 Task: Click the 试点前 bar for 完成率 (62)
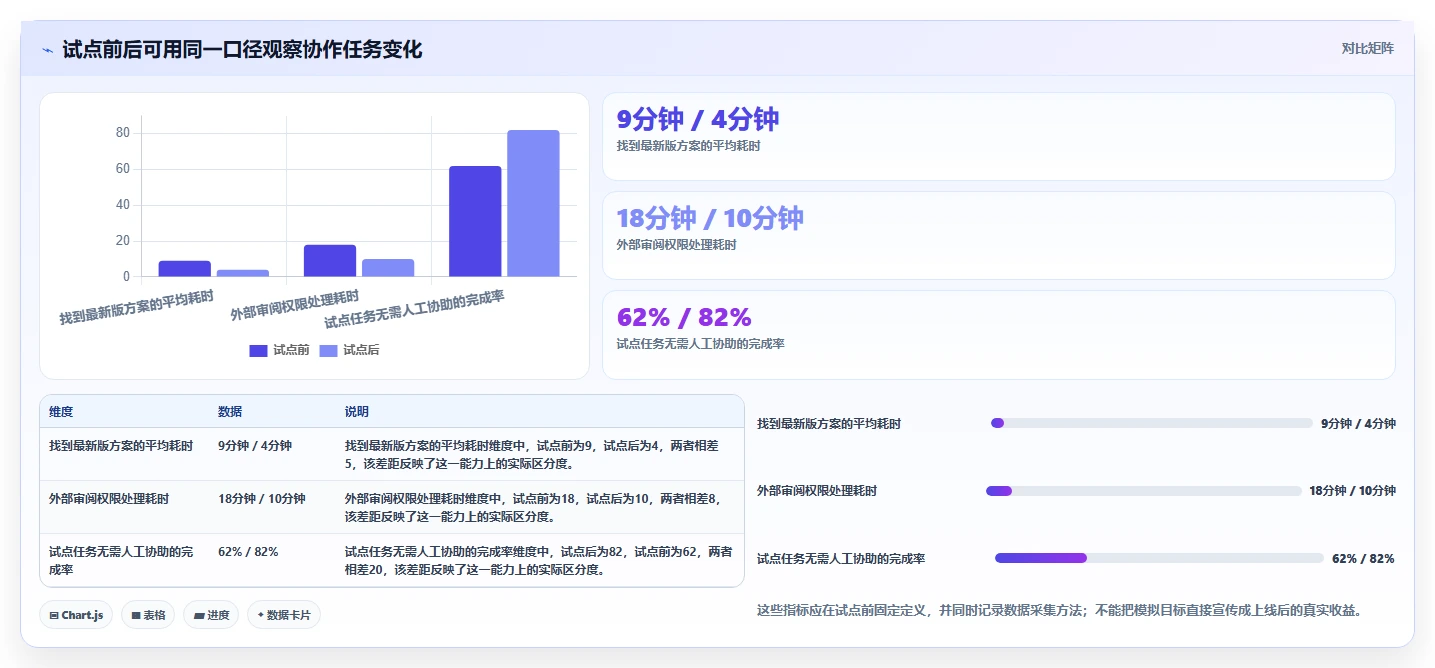(475, 221)
